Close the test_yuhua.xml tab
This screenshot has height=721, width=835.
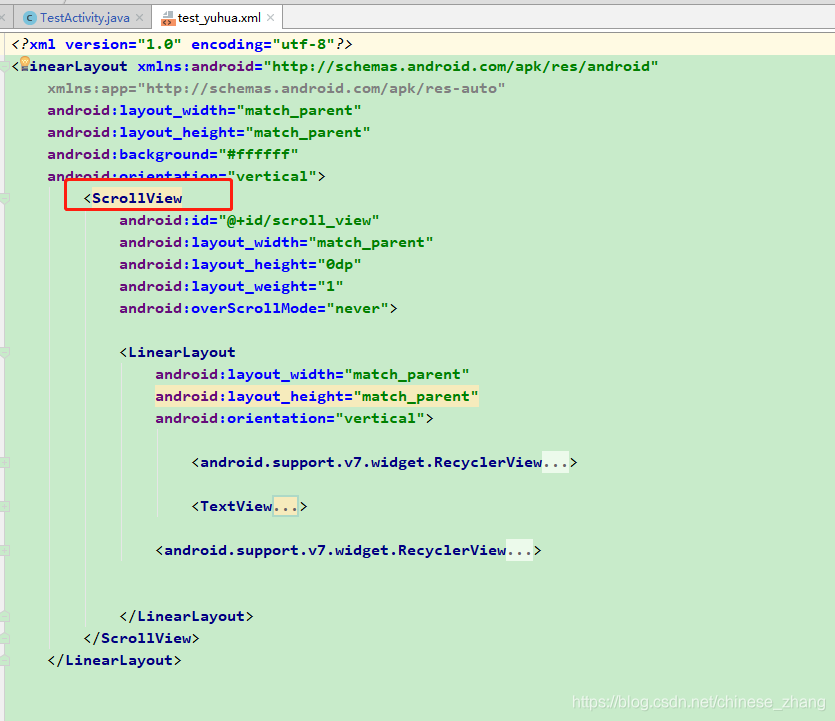(x=271, y=18)
